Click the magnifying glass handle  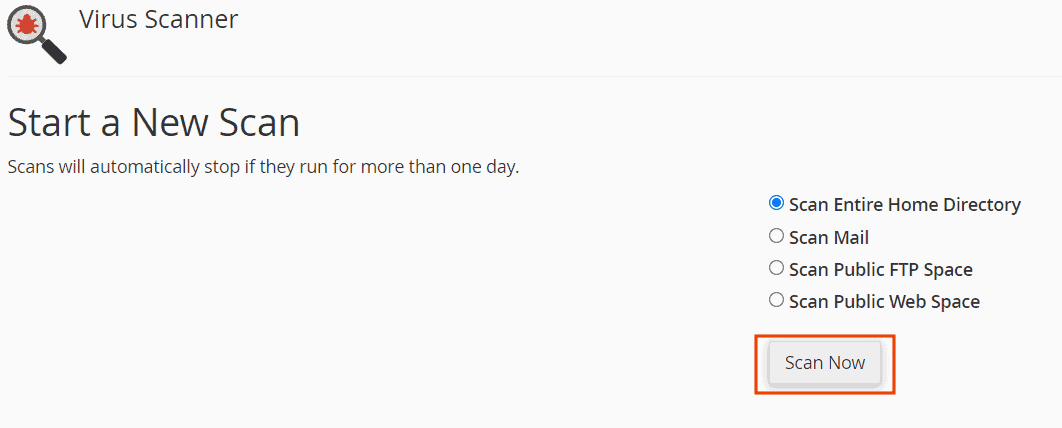[53, 50]
